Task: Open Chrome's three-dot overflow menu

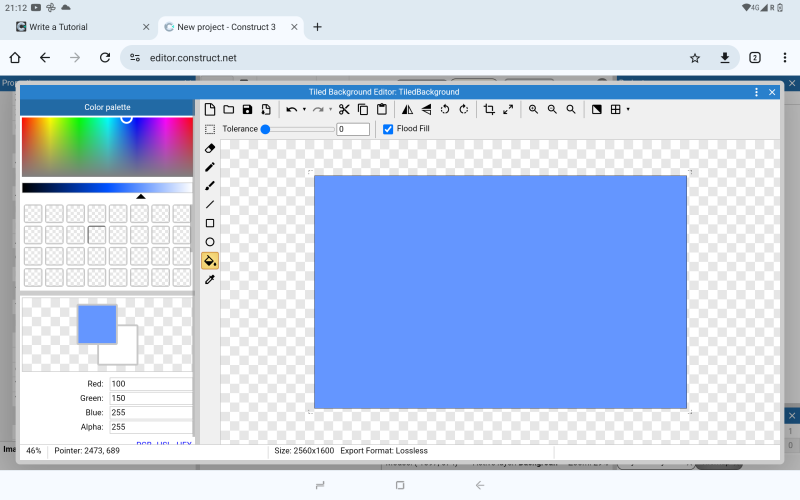Action: (785, 58)
